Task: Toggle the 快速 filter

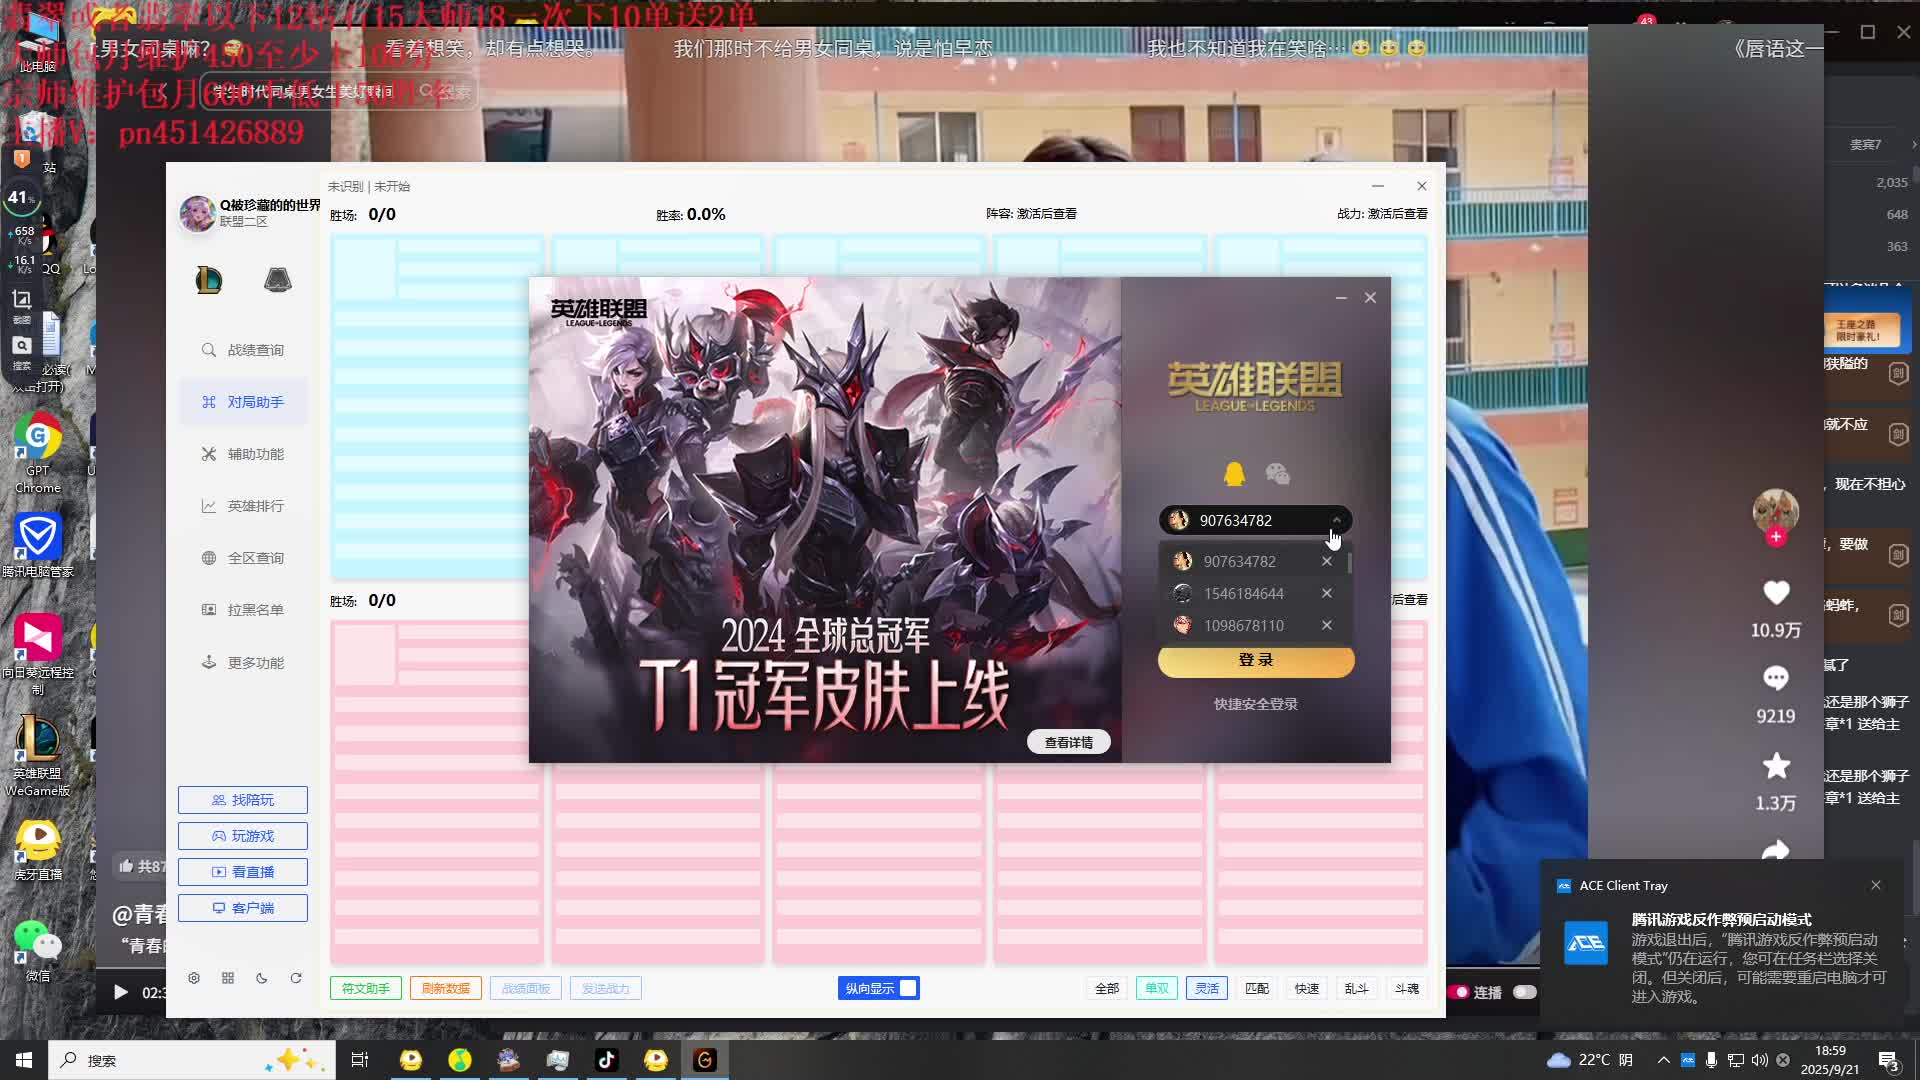Action: [1307, 988]
